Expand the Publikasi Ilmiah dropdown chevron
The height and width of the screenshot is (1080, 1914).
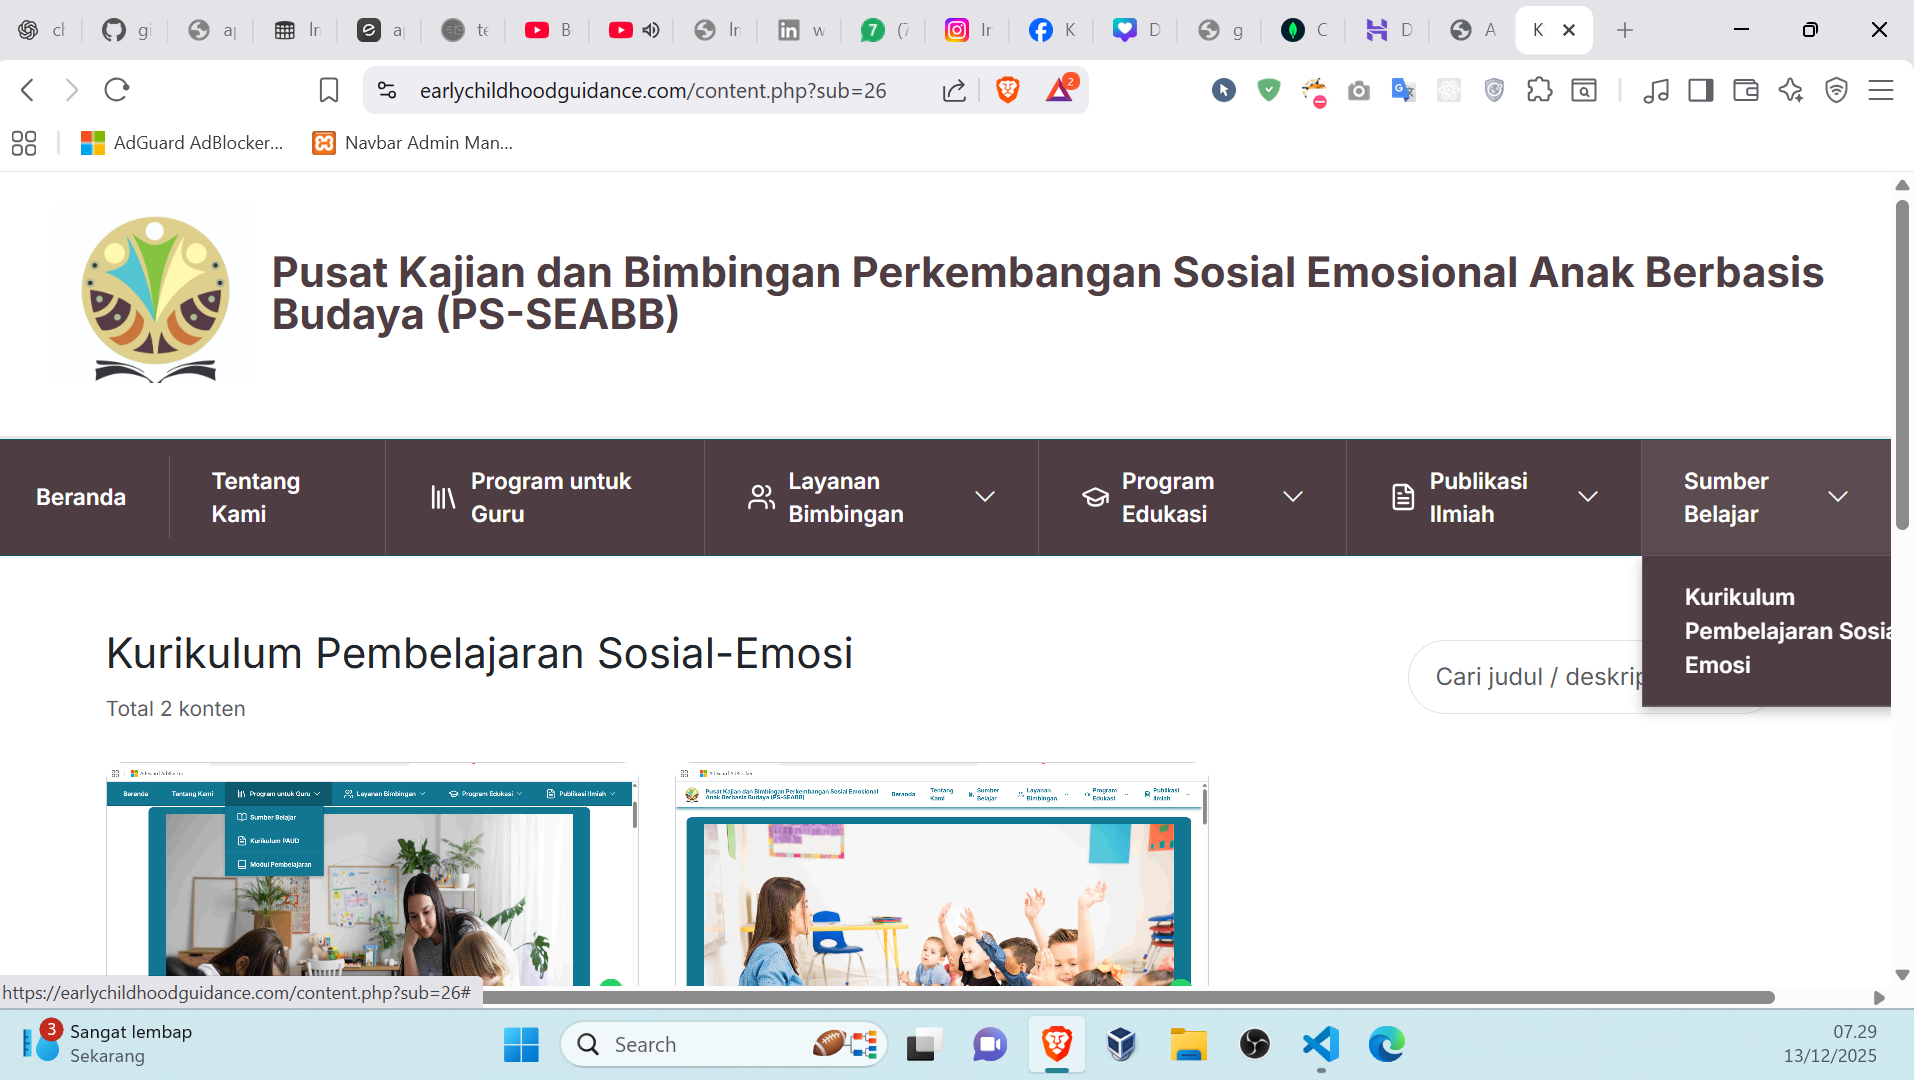point(1588,497)
